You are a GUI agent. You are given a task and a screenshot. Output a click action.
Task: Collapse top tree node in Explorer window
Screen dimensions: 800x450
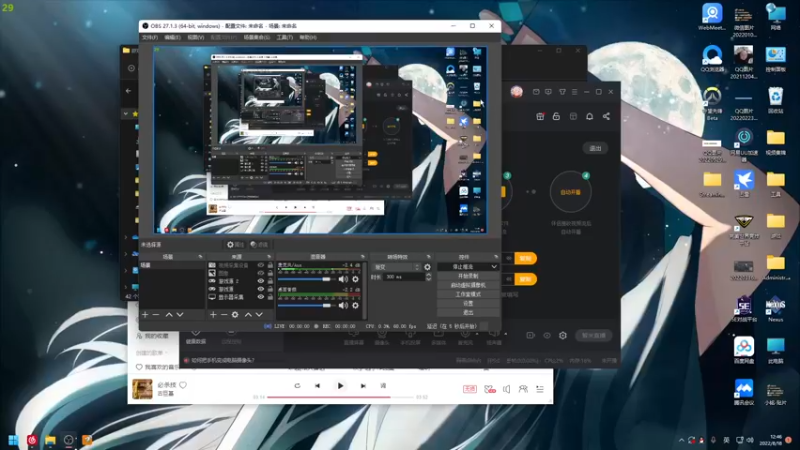tap(126, 113)
